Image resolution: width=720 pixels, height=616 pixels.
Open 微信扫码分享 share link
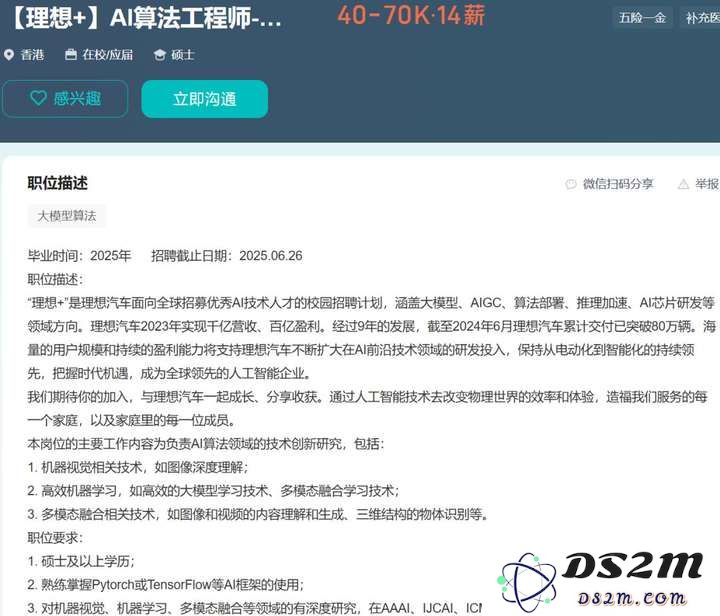[618, 184]
